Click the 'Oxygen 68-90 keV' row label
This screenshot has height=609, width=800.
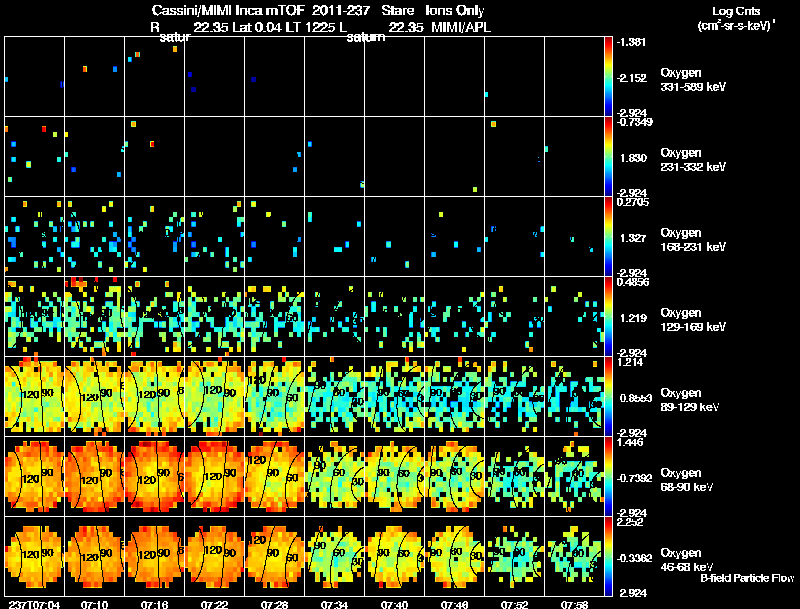(x=687, y=480)
